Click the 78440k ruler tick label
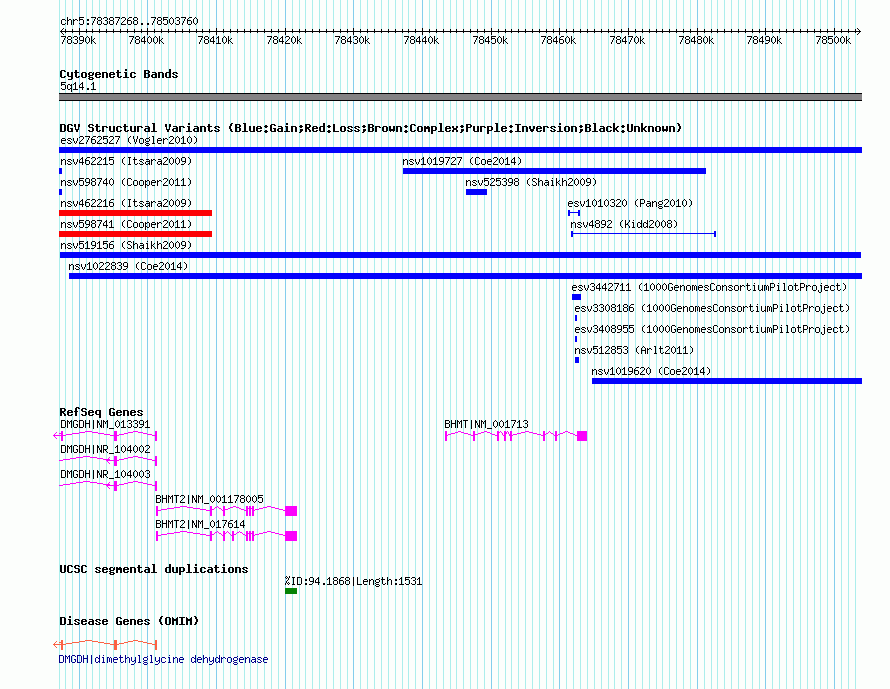This screenshot has width=890, height=689. 421,40
